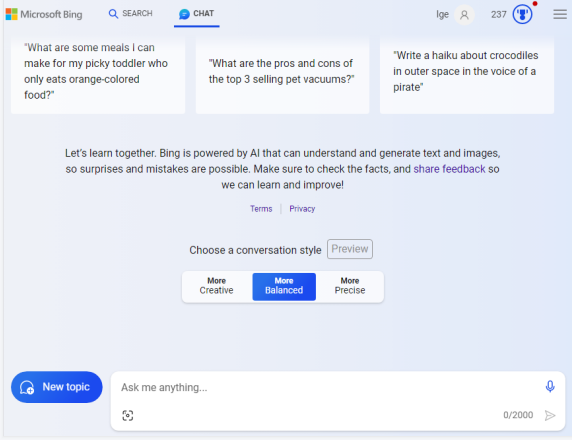Set conversation style to More Balanced
The height and width of the screenshot is (440, 572).
tap(284, 286)
